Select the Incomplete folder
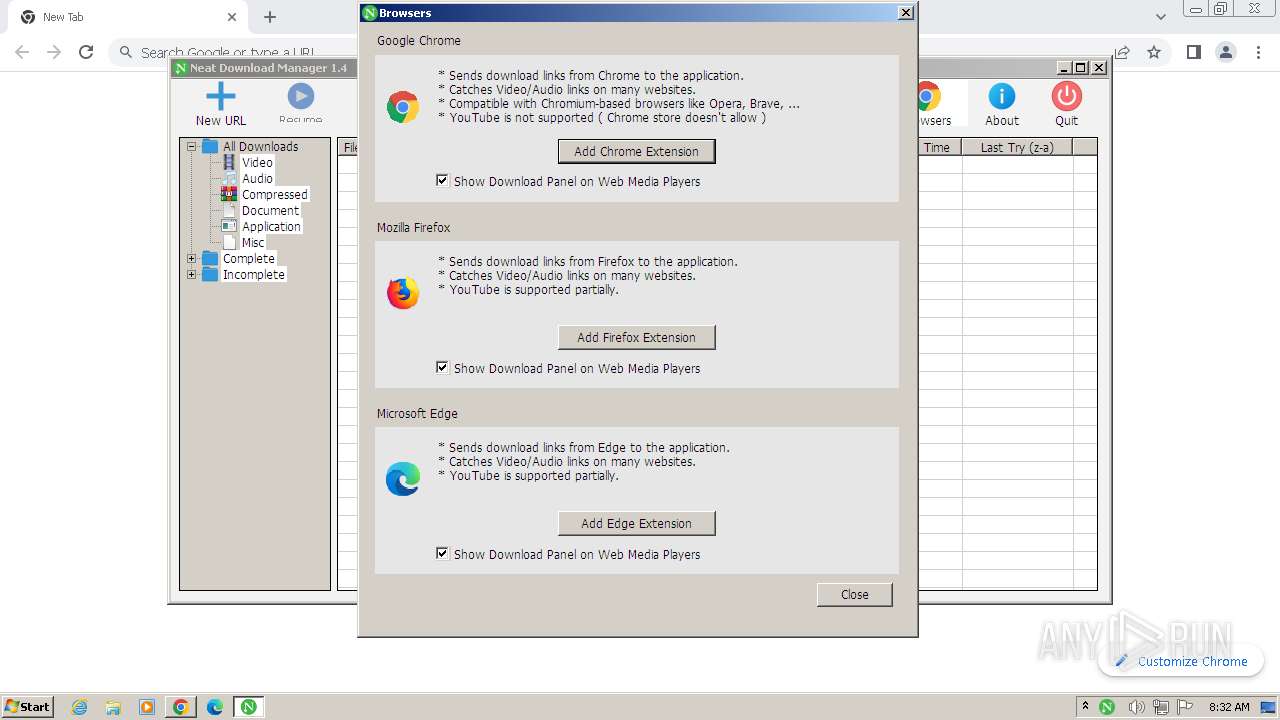 click(x=253, y=274)
